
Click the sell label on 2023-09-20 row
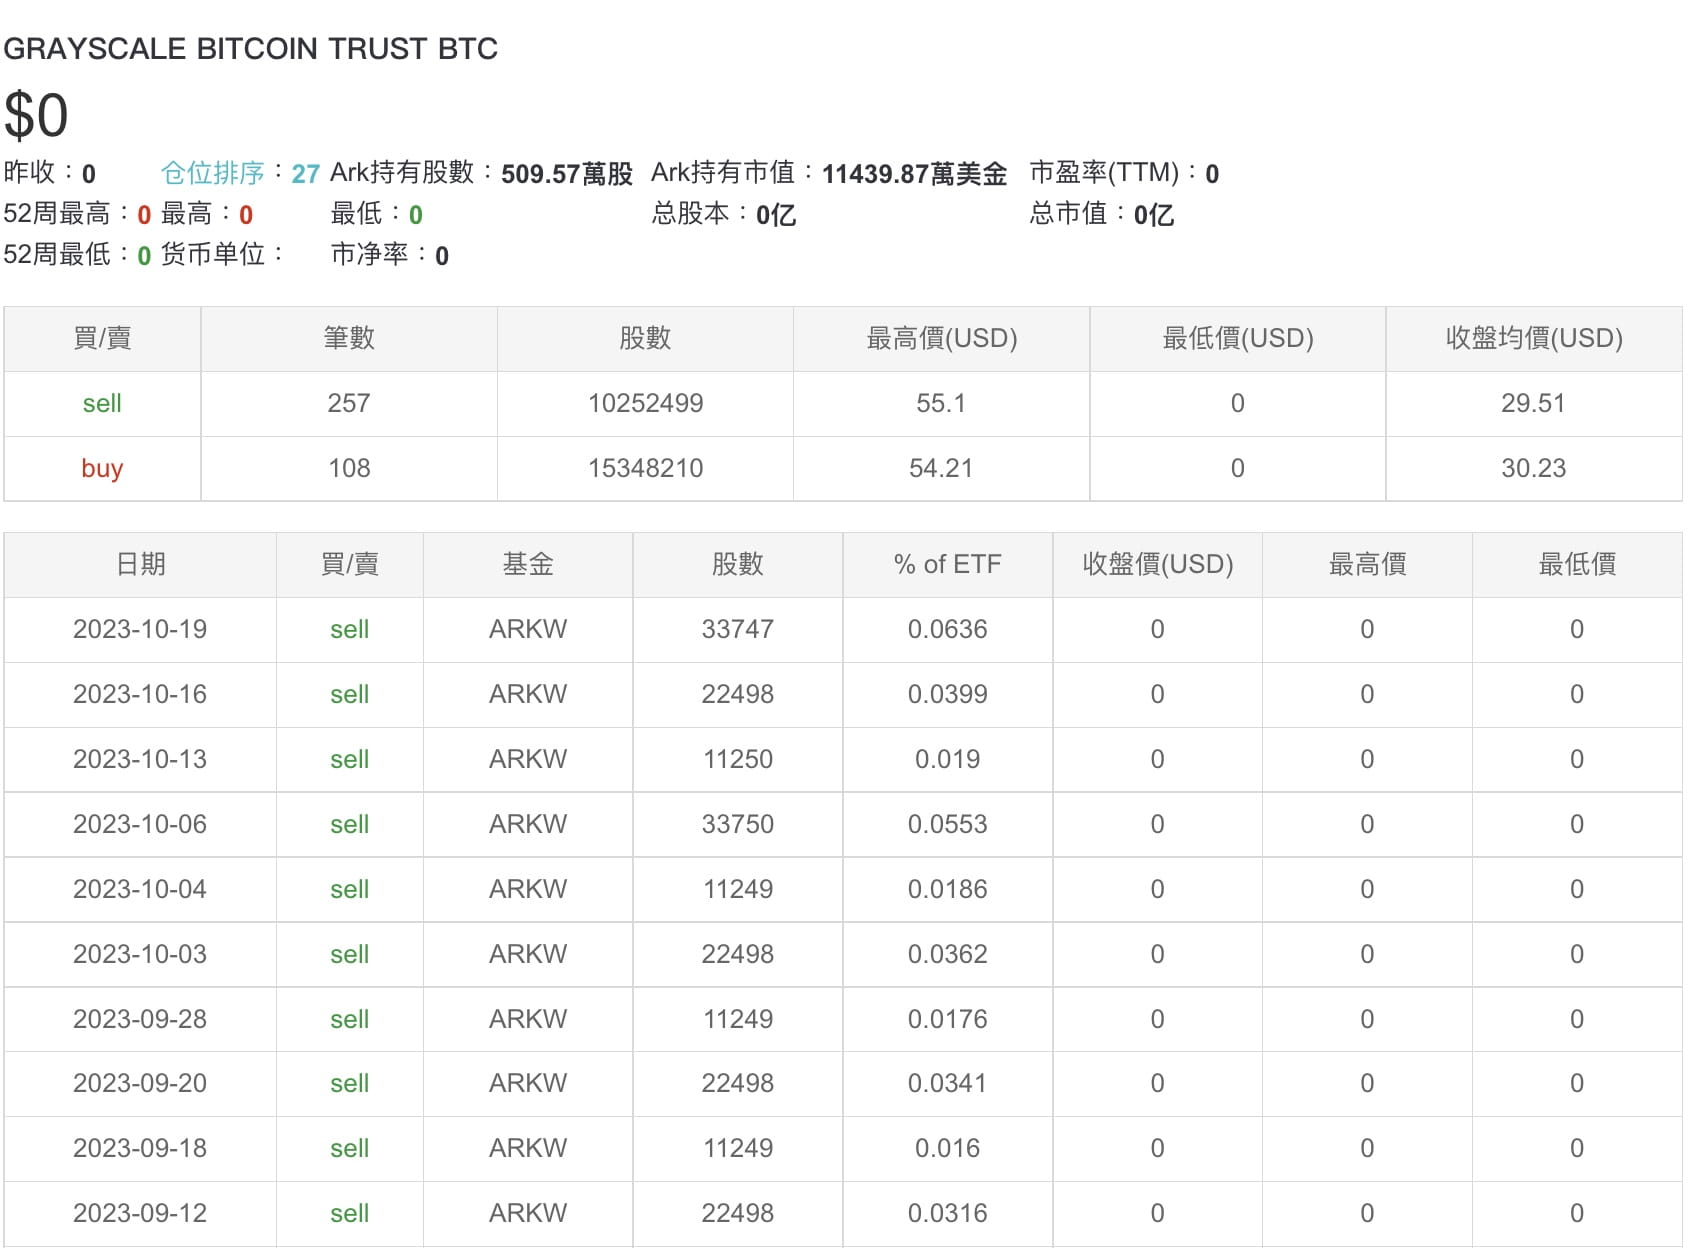coord(349,1083)
